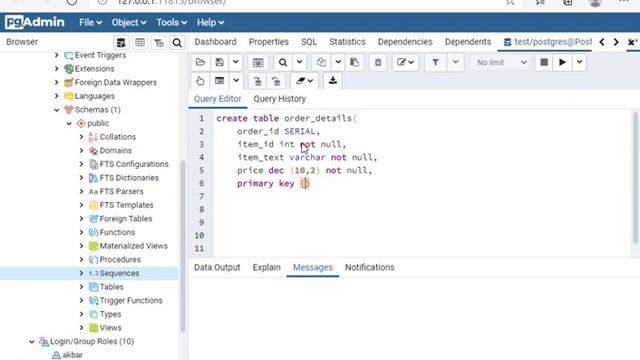The height and width of the screenshot is (360, 640).
Task: Switch to the Dependents tab
Action: pos(468,42)
